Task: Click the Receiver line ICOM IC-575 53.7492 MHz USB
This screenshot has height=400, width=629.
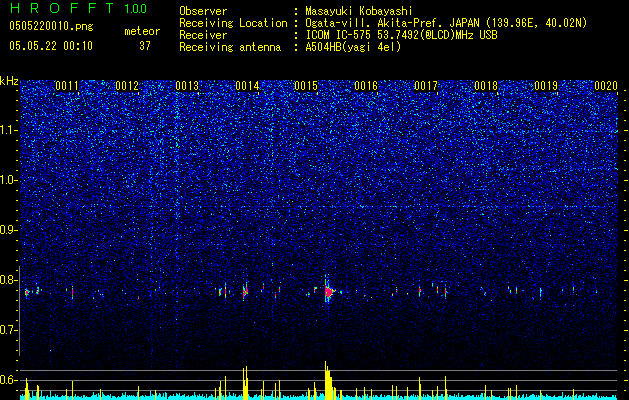Action: [338, 35]
